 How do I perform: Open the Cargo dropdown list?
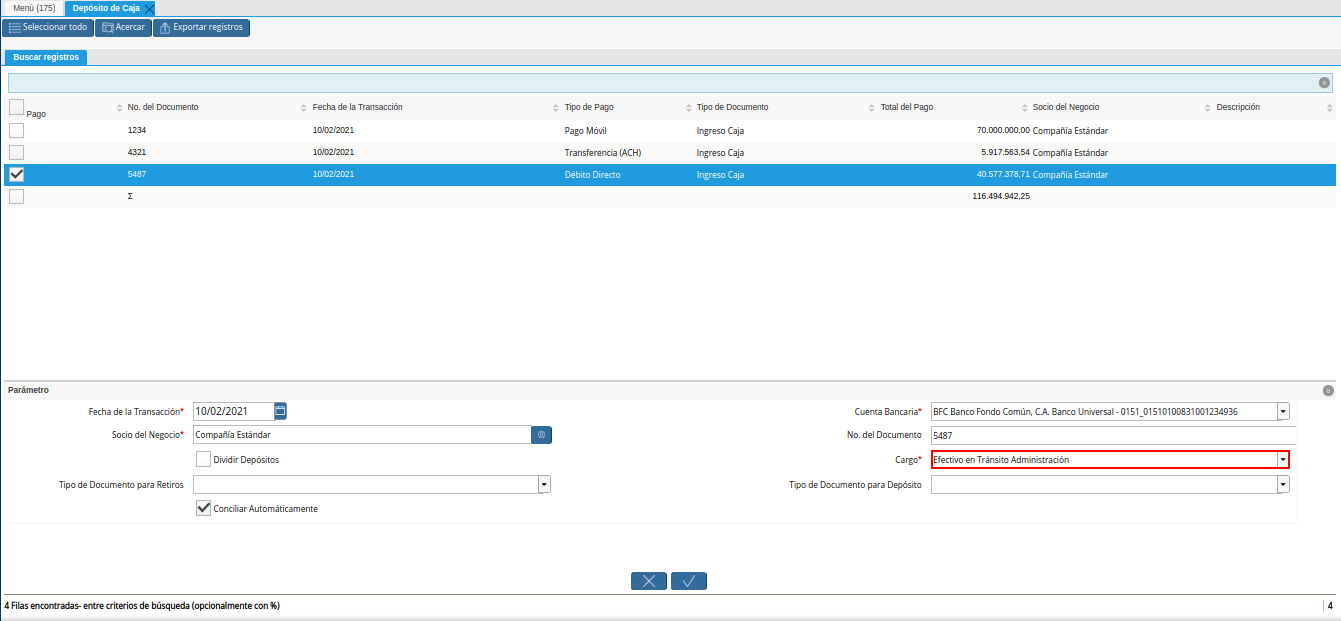(x=1283, y=460)
